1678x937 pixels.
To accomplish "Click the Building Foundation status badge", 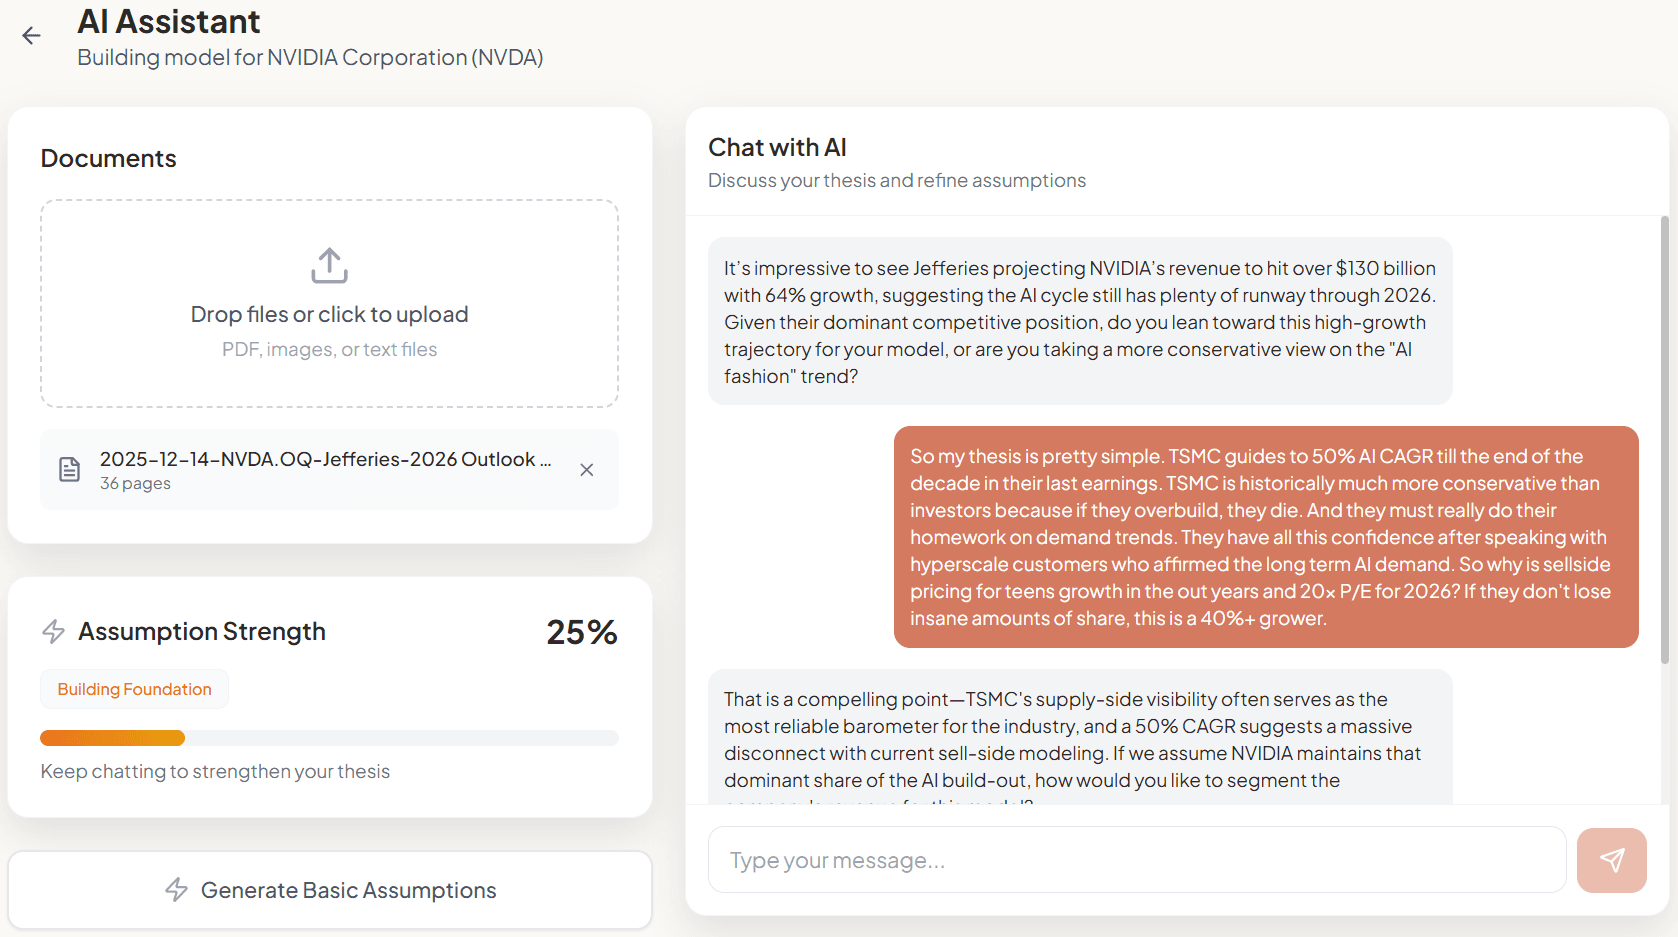I will pyautogui.click(x=134, y=689).
